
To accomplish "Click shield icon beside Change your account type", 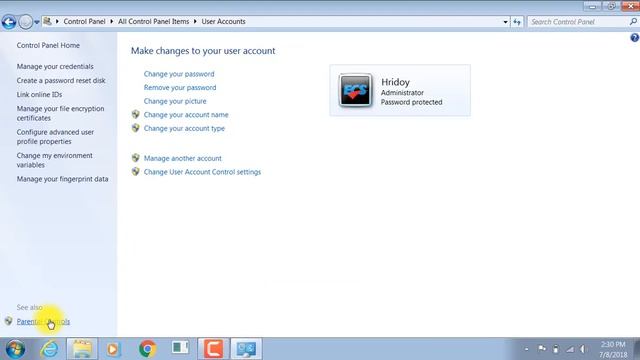I will [x=136, y=128].
